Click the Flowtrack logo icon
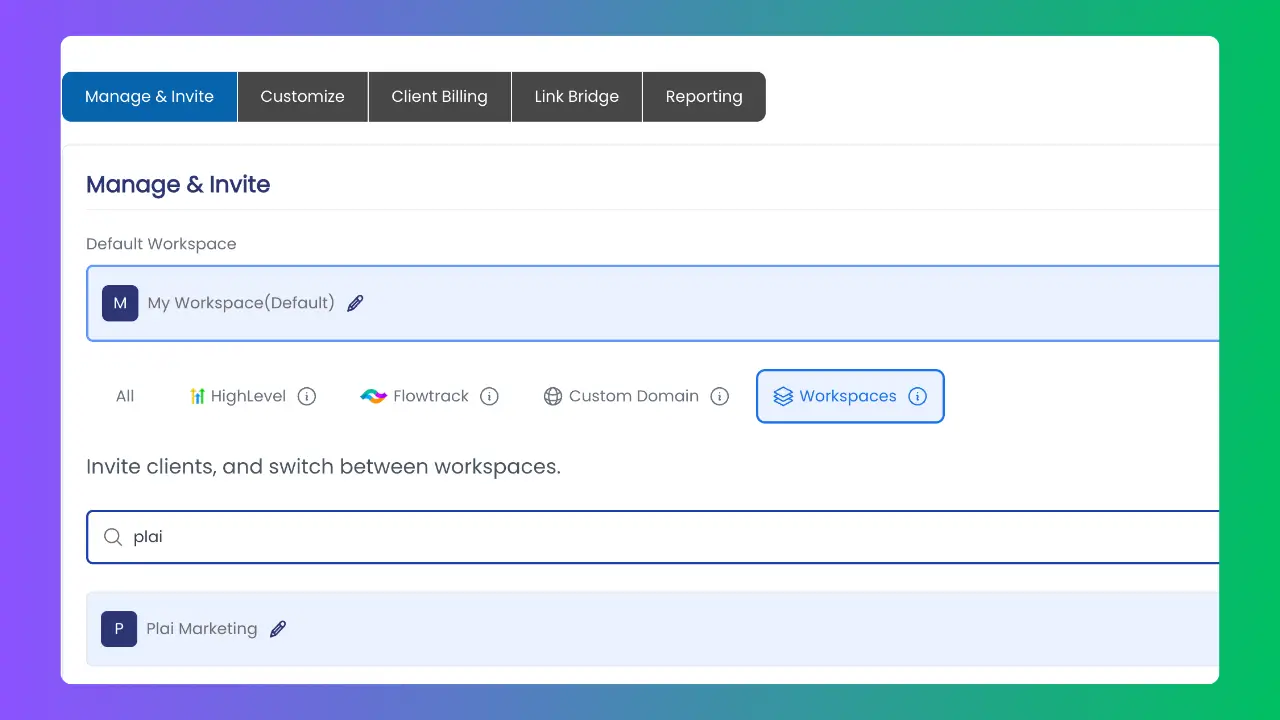 (x=374, y=397)
